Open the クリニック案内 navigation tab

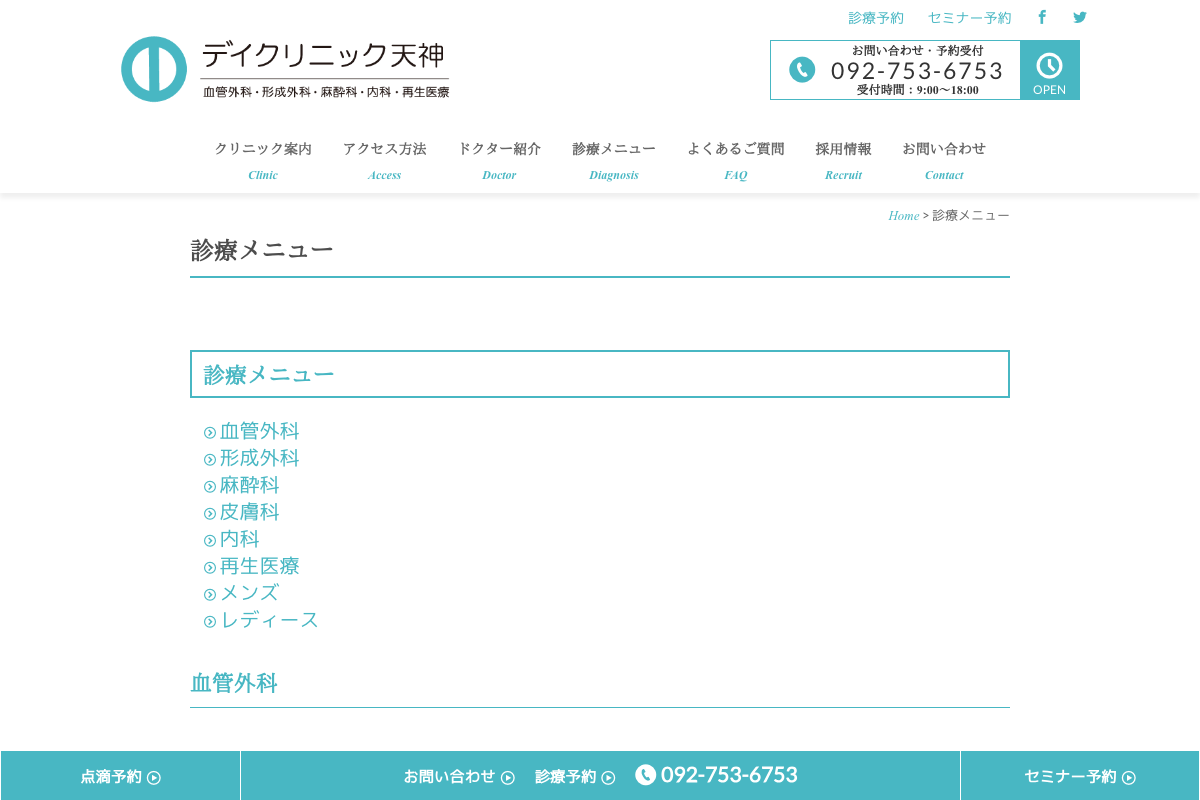(x=263, y=148)
